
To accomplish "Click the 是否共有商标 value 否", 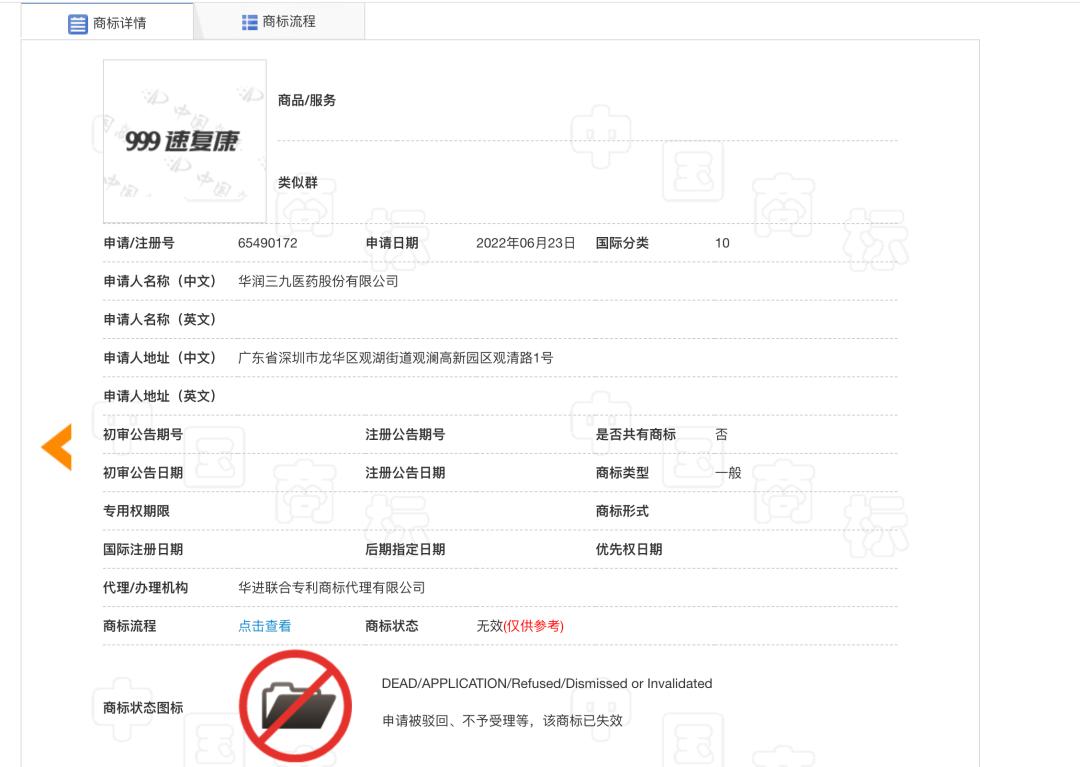I will [721, 434].
